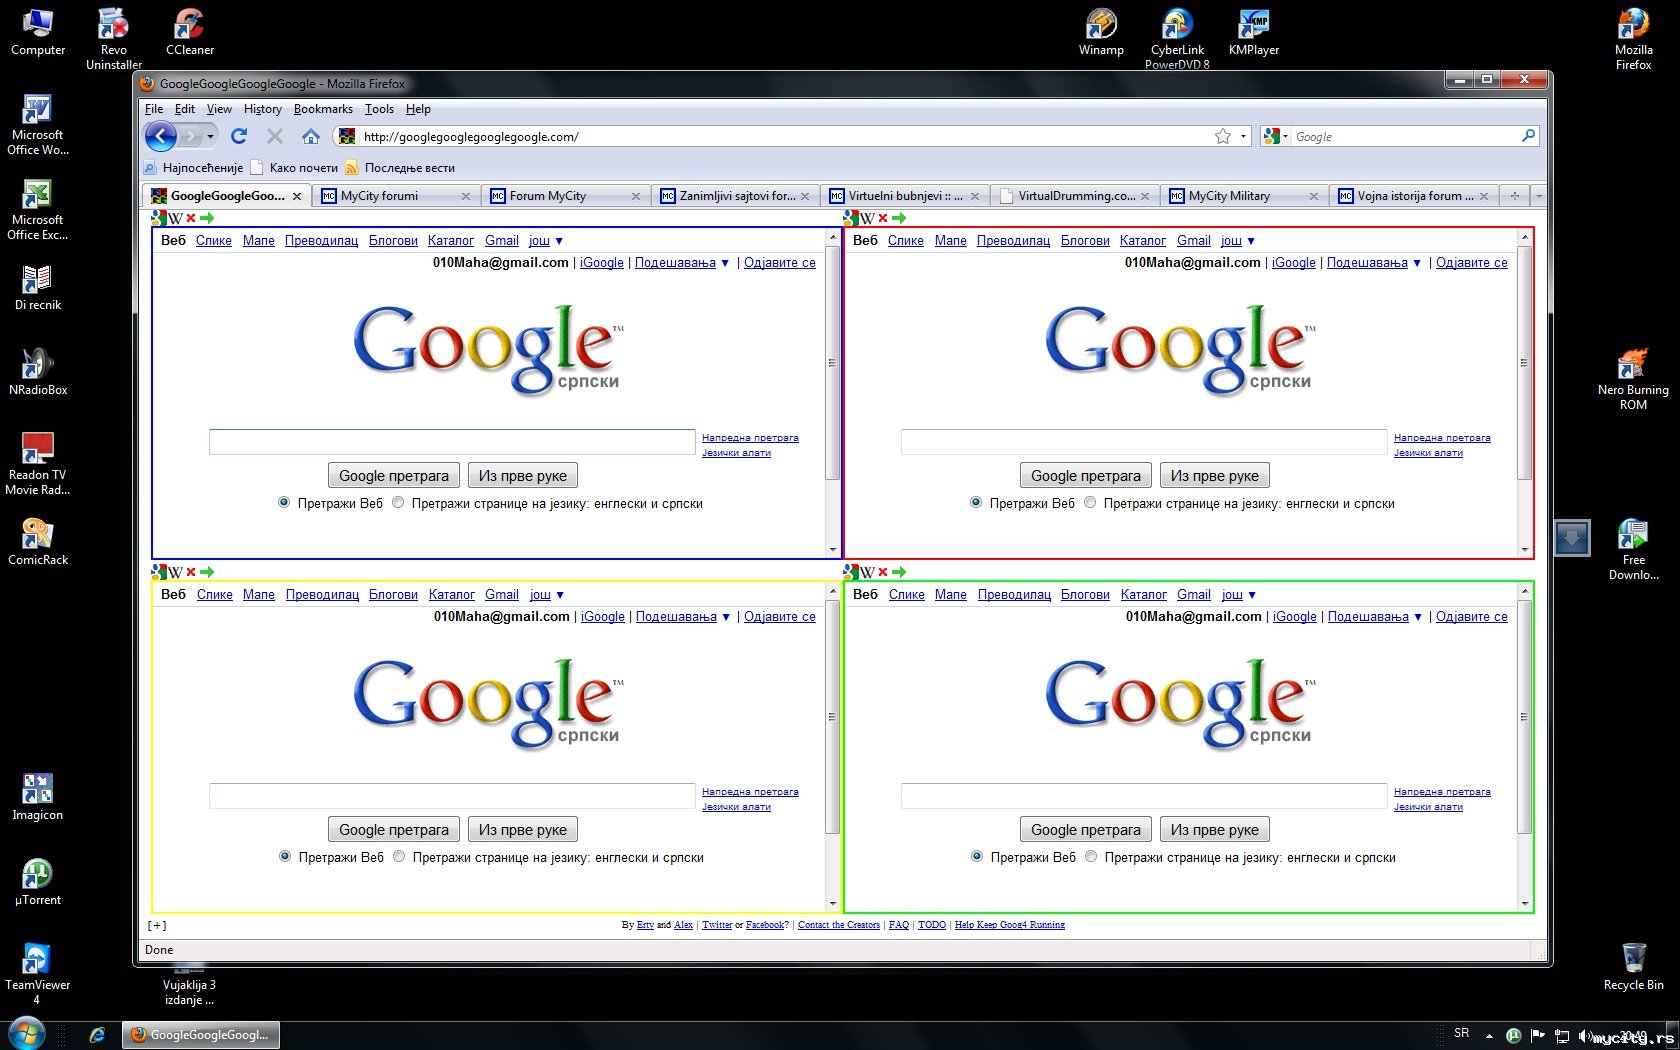
Task: Show the list-all-tabs dropdown
Action: (1539, 196)
